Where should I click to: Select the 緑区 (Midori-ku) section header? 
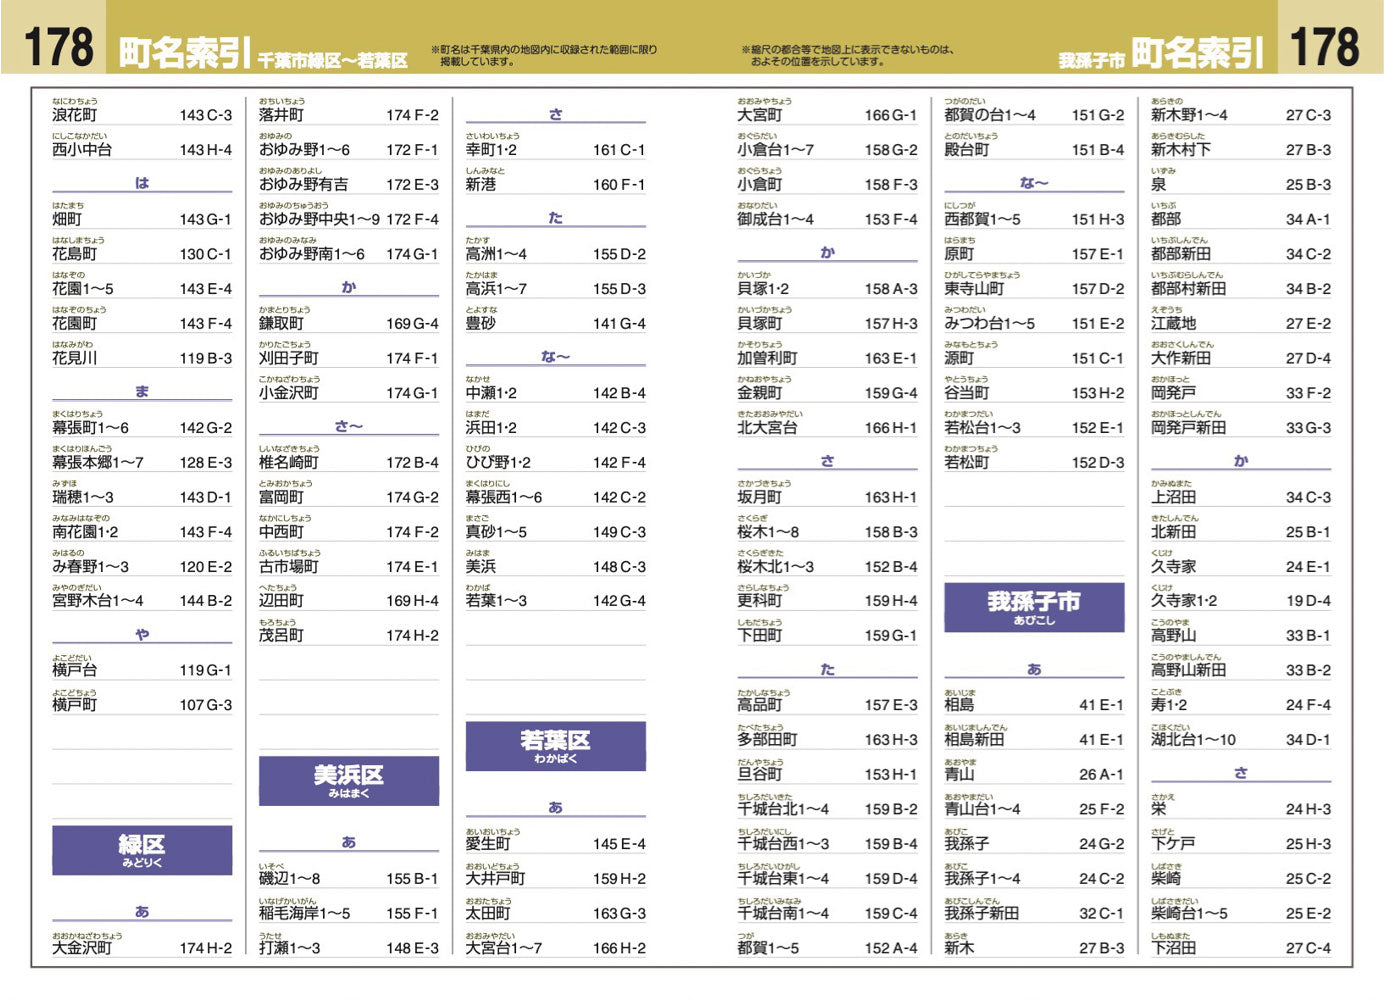[x=142, y=849]
